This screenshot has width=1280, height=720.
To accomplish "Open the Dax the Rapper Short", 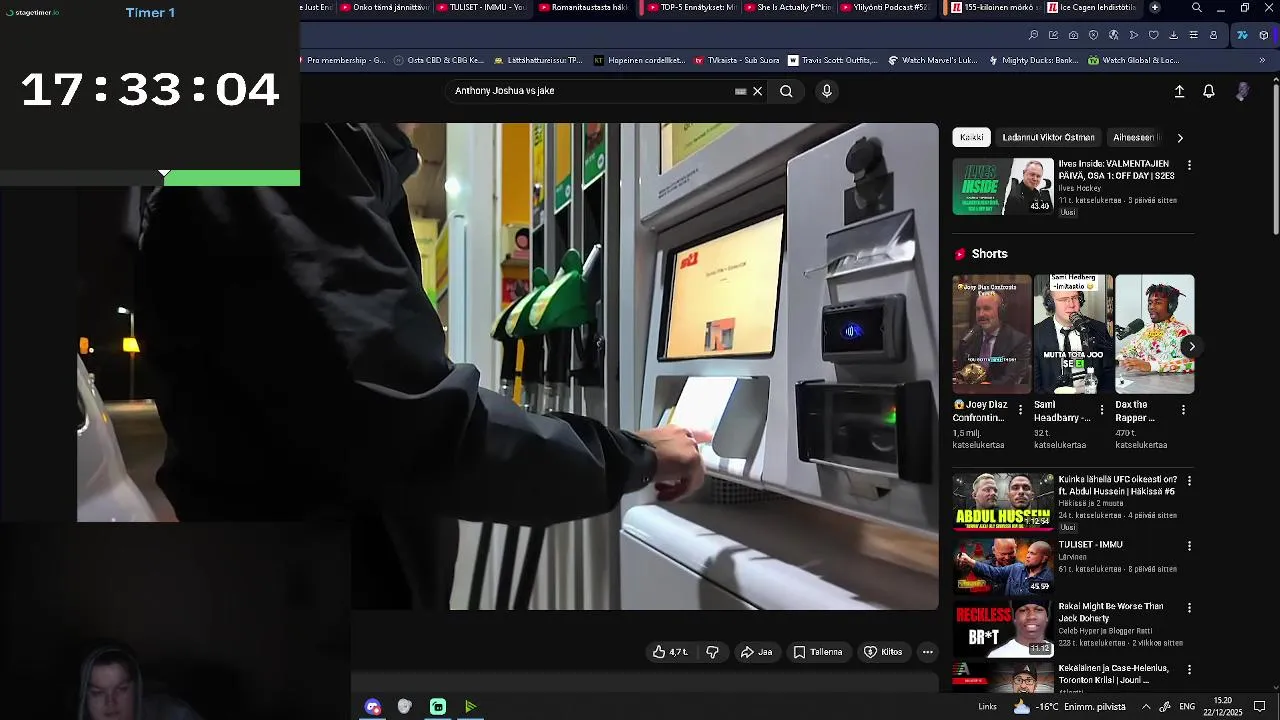I will [x=1154, y=334].
